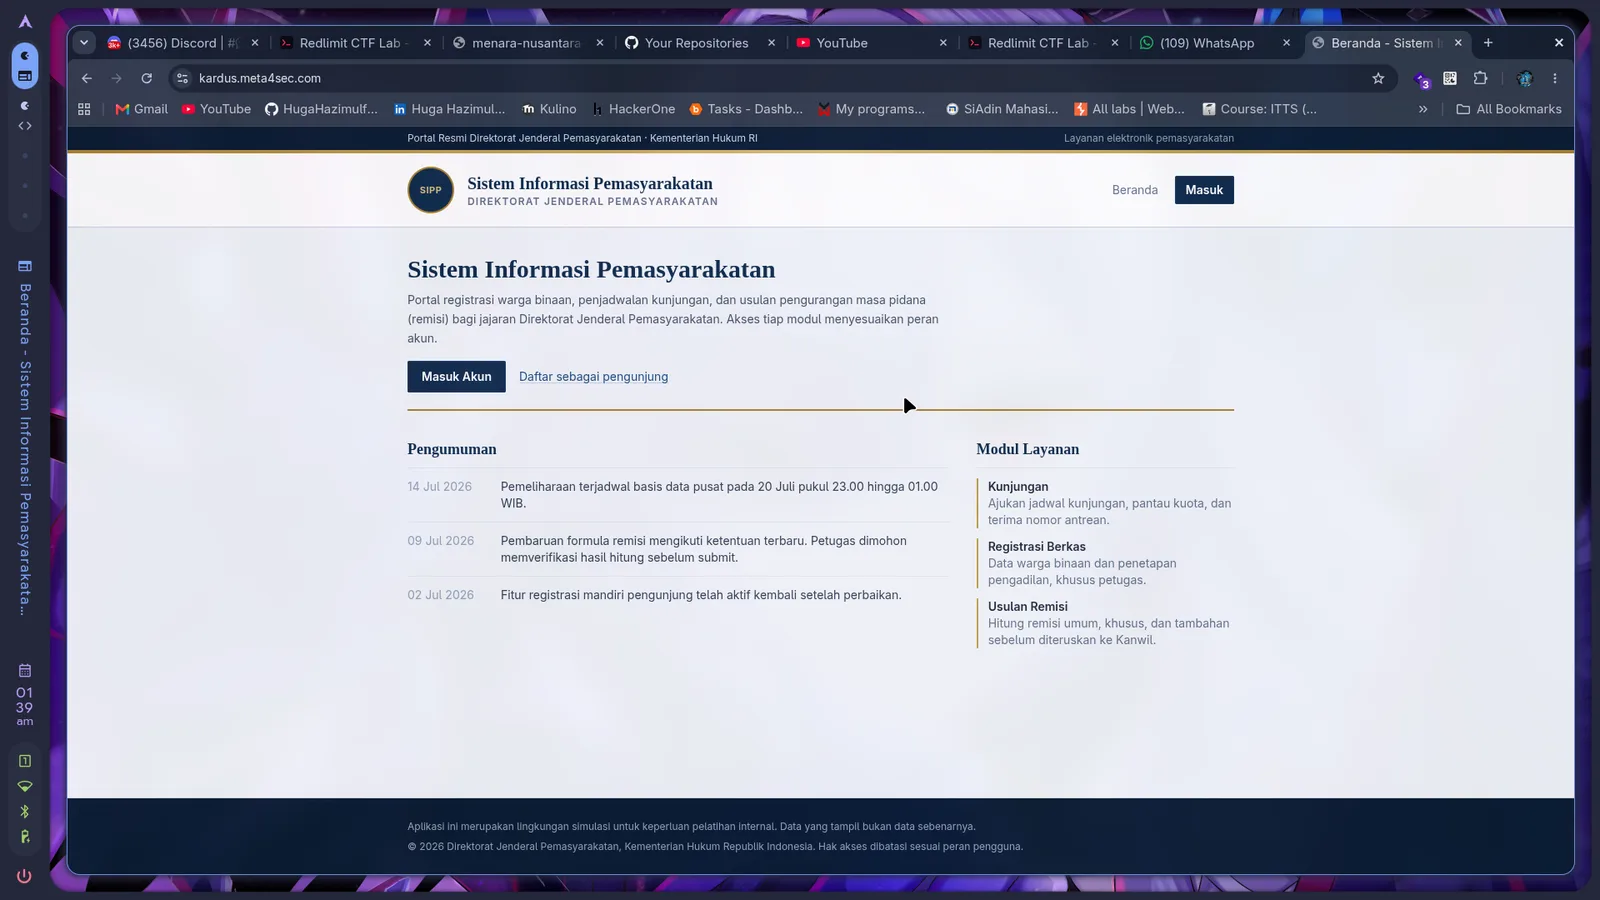The height and width of the screenshot is (900, 1600).
Task: Click Daftar sebagai pengunjung link
Action: tap(593, 377)
